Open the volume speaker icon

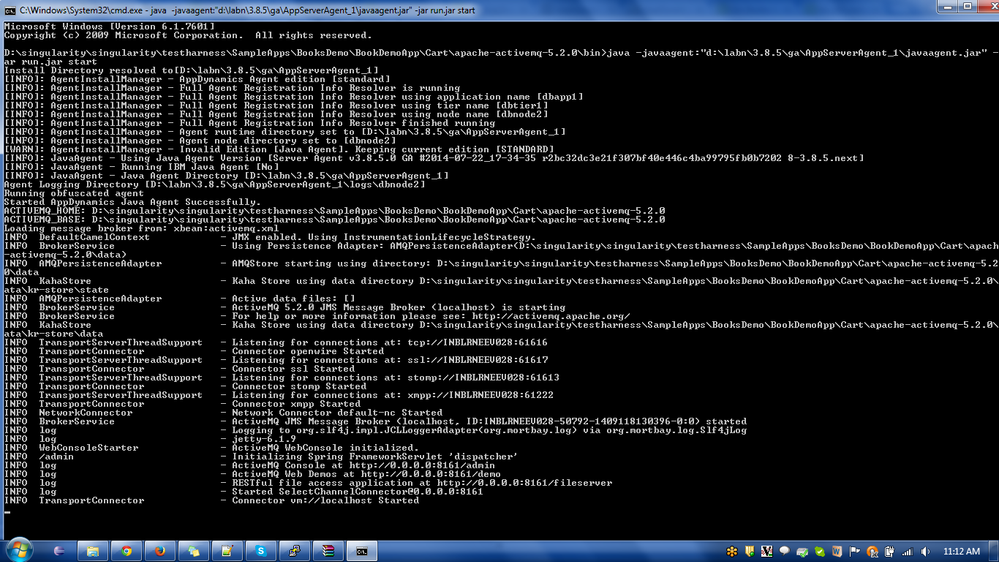tap(925, 552)
